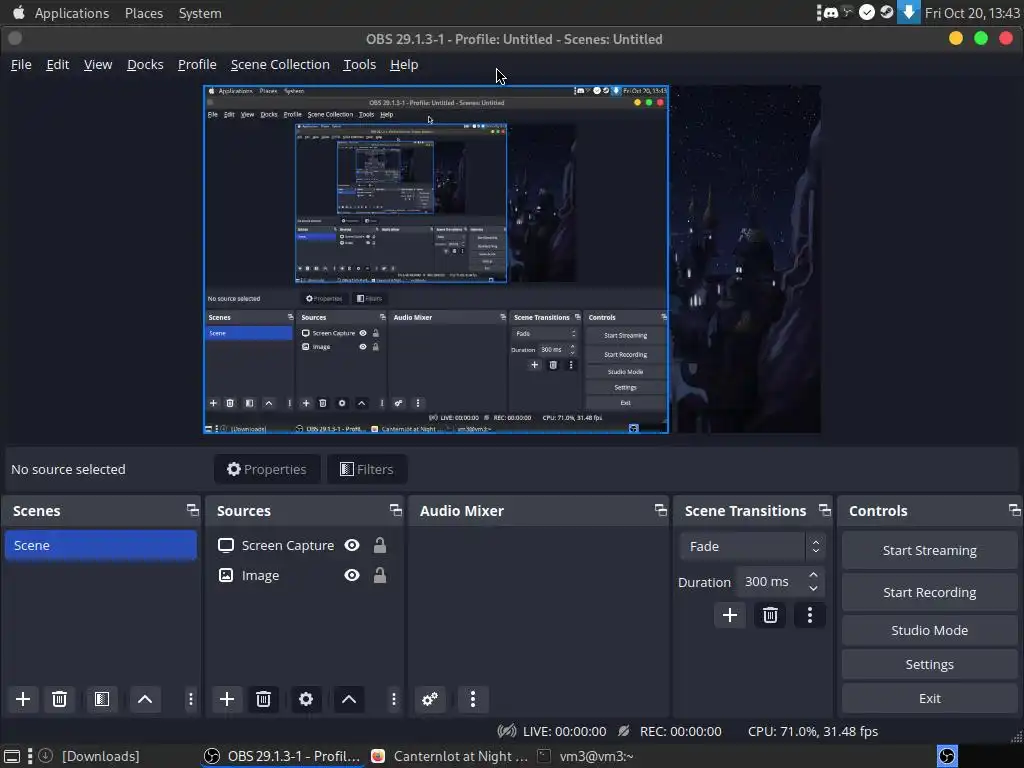
Task: Add a new source with plus icon
Action: (227, 699)
